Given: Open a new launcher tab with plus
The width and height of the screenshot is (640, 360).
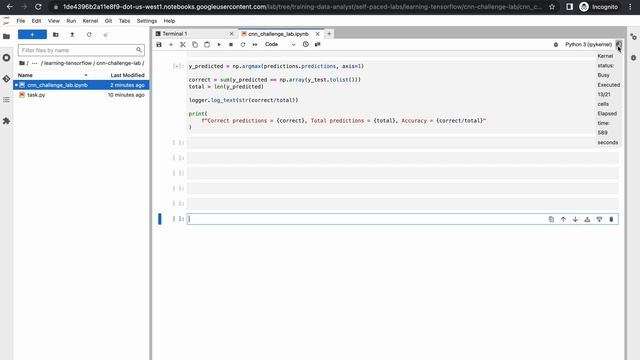Looking at the screenshot, I should (329, 34).
